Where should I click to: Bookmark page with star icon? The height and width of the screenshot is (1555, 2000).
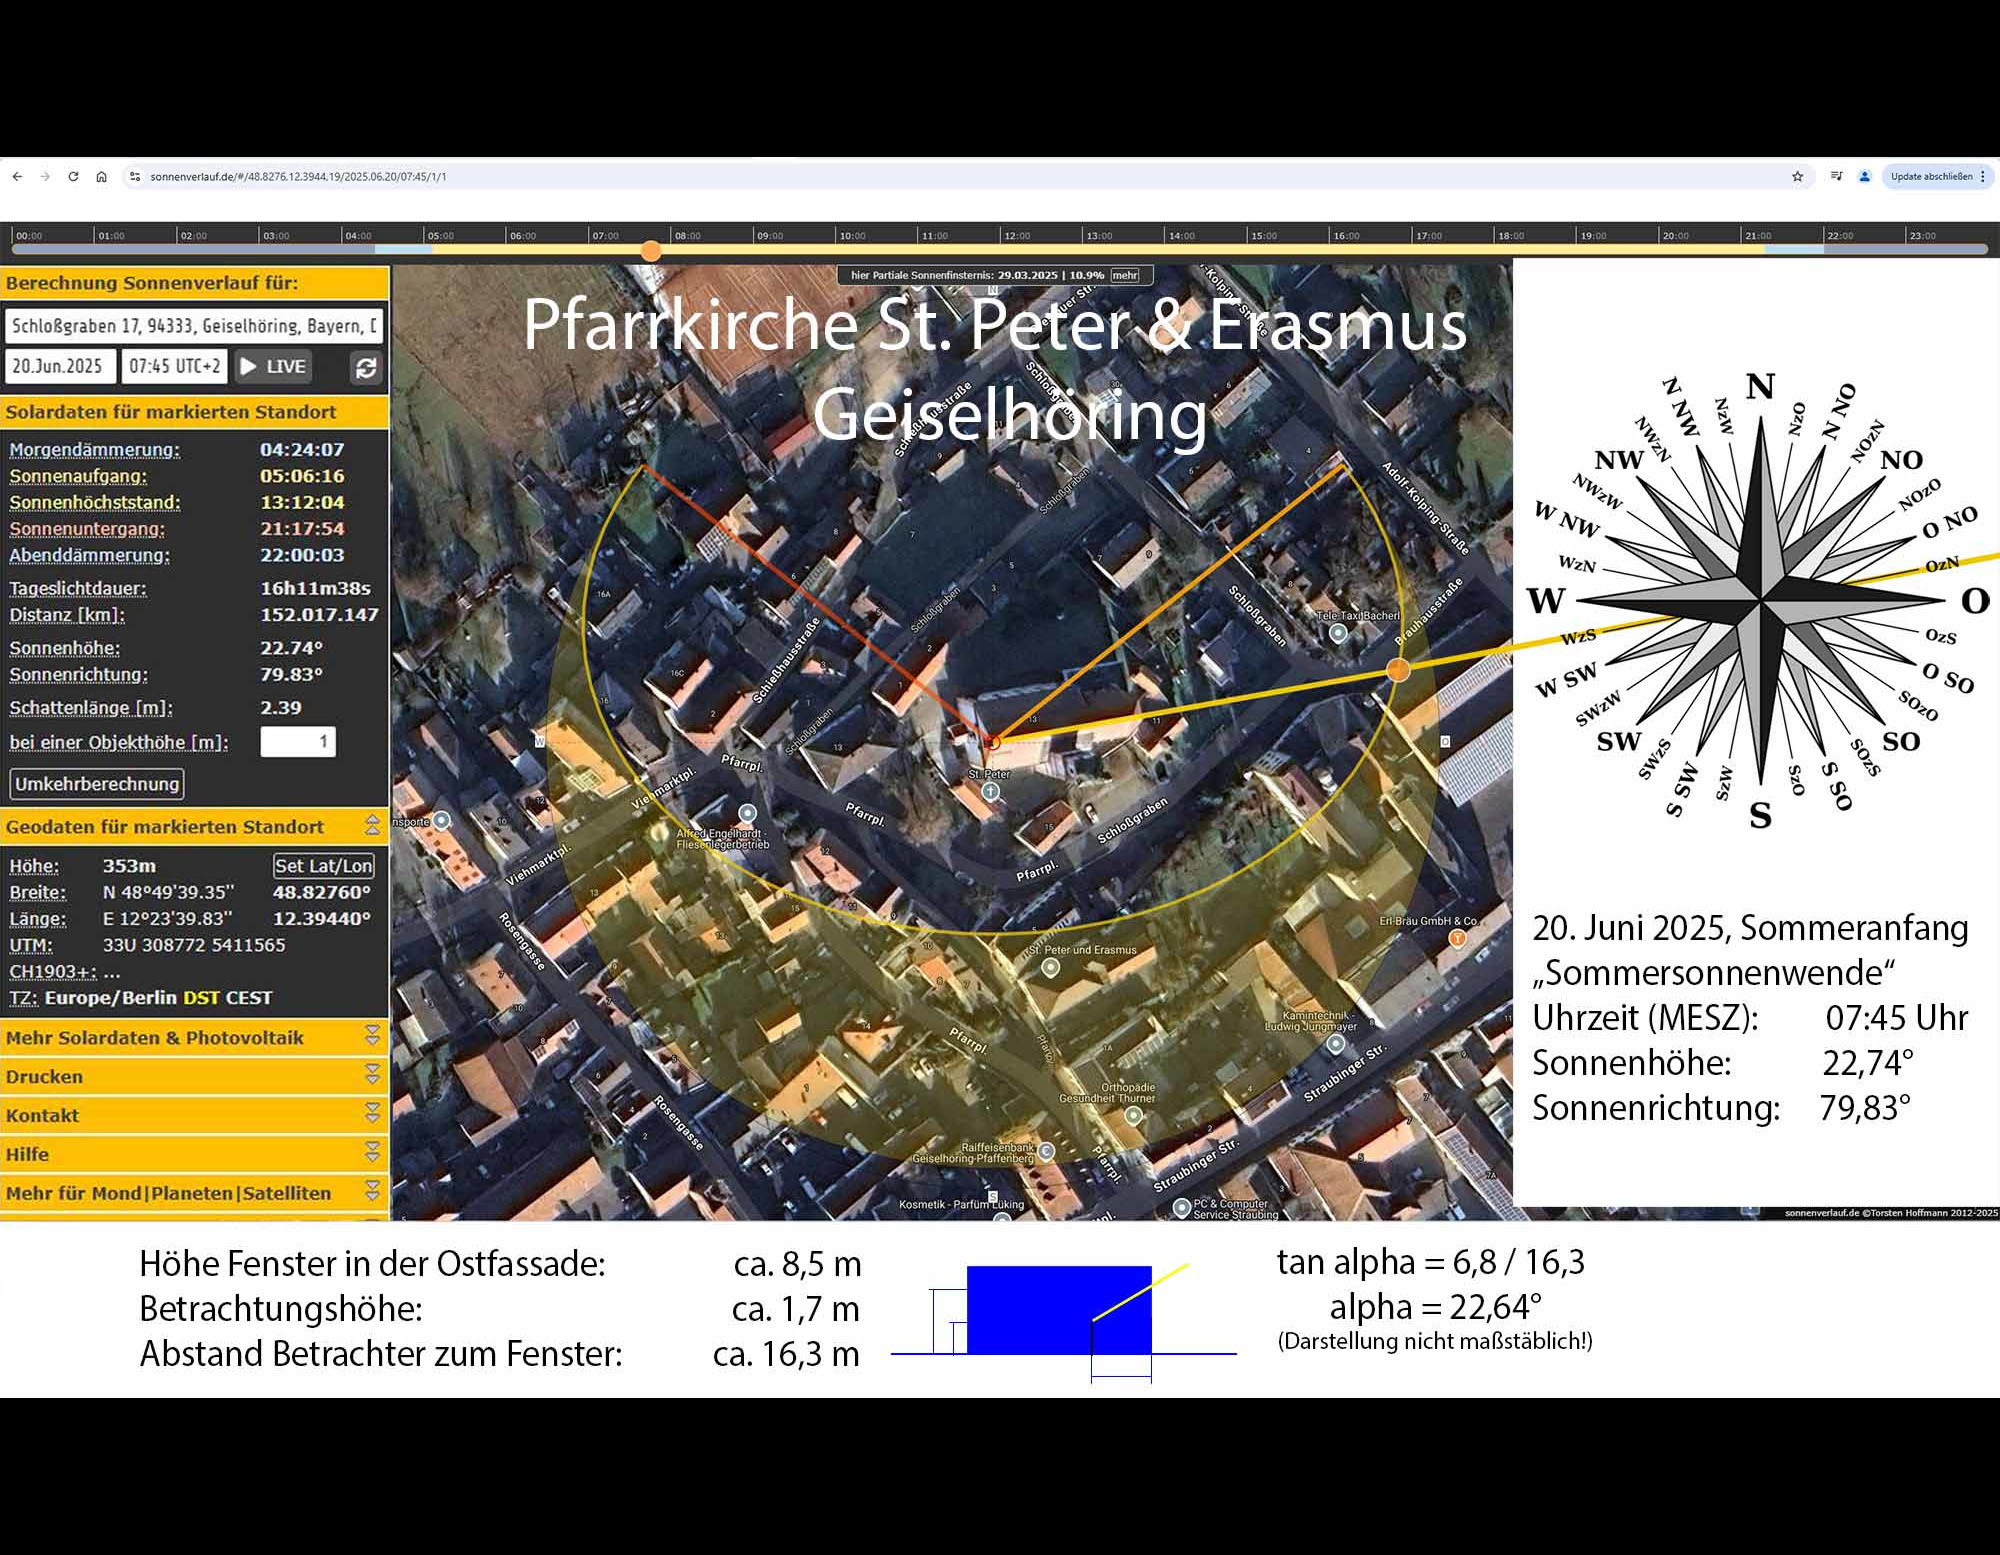[x=1797, y=176]
